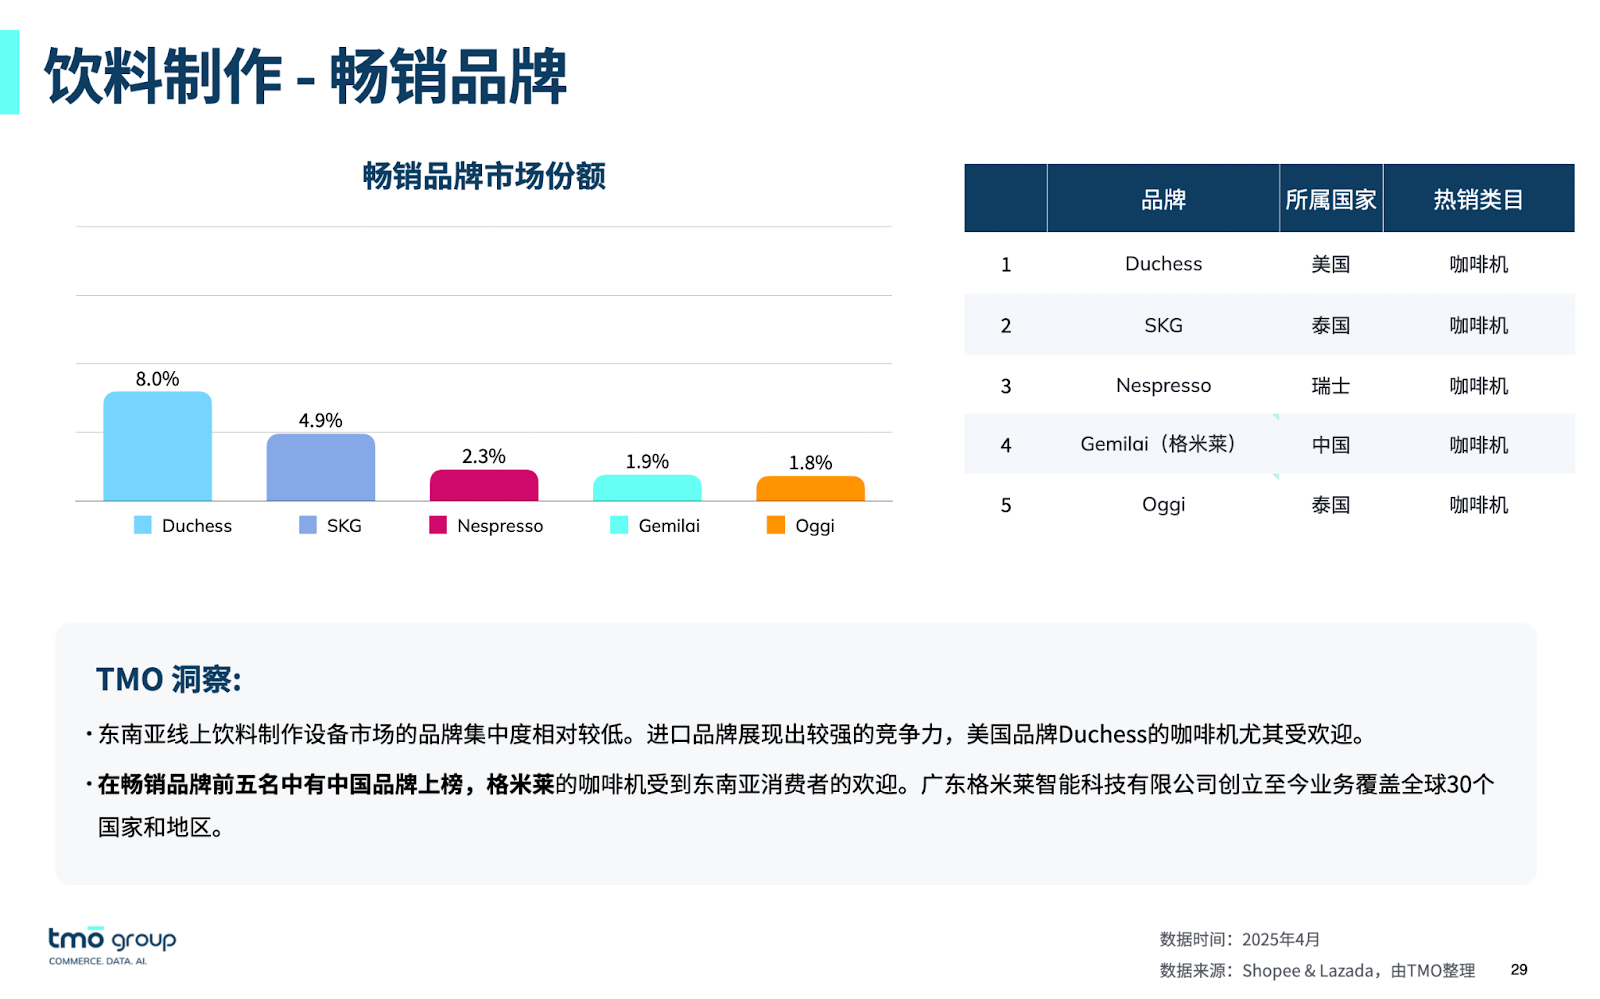Viewport: 1600px width, 999px height.
Task: Click the Oggi legend color swatch
Action: (x=775, y=525)
